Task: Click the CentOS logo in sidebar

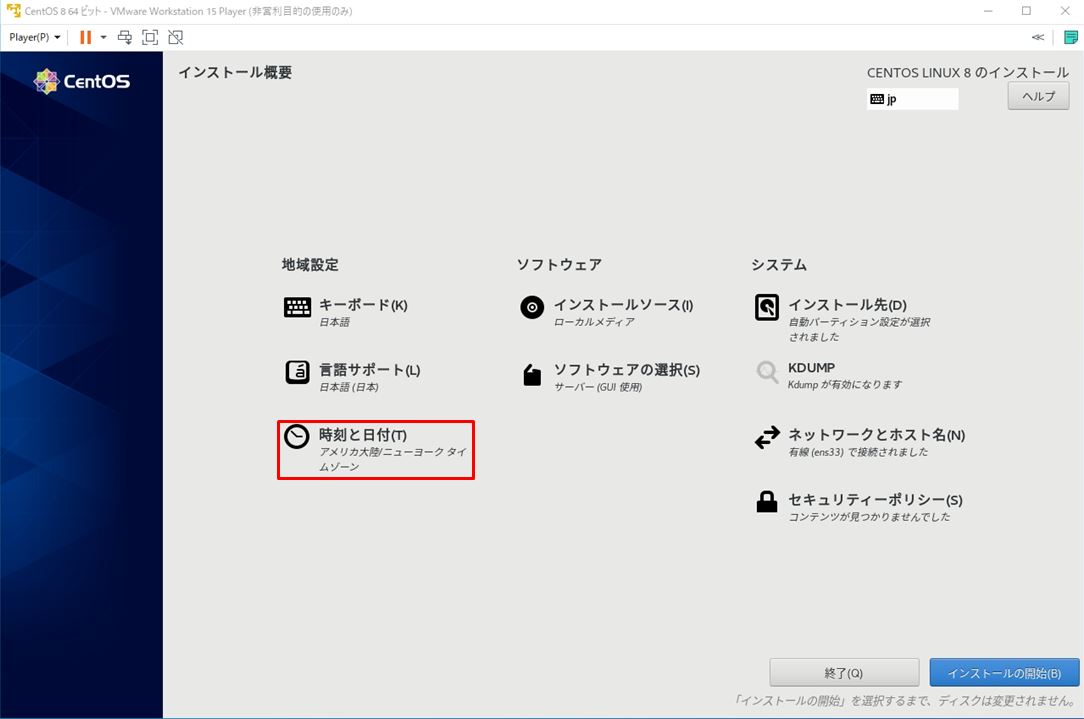Action: pos(82,82)
